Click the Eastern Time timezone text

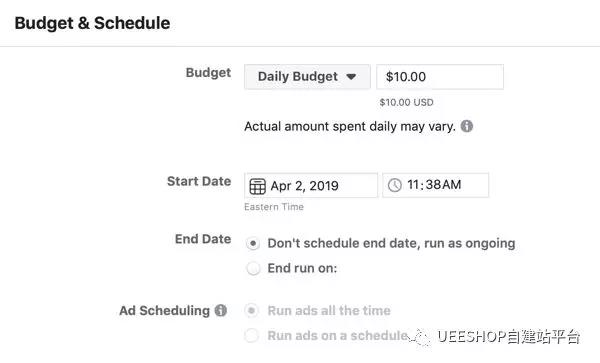274,207
